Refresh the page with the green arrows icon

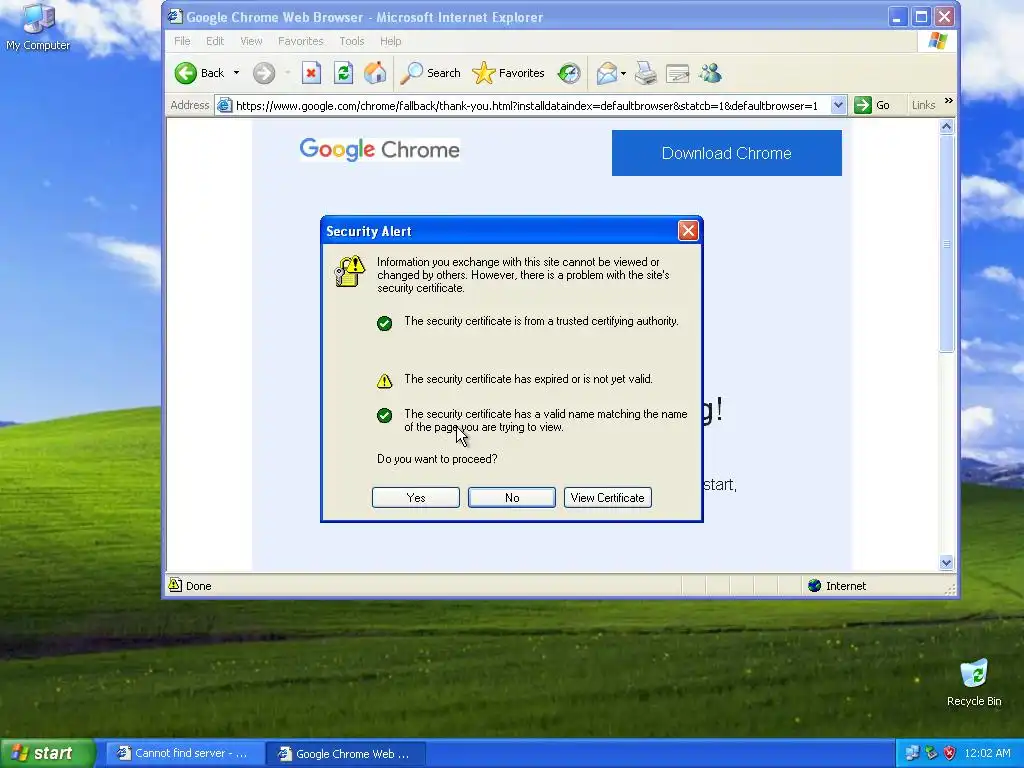click(x=344, y=73)
